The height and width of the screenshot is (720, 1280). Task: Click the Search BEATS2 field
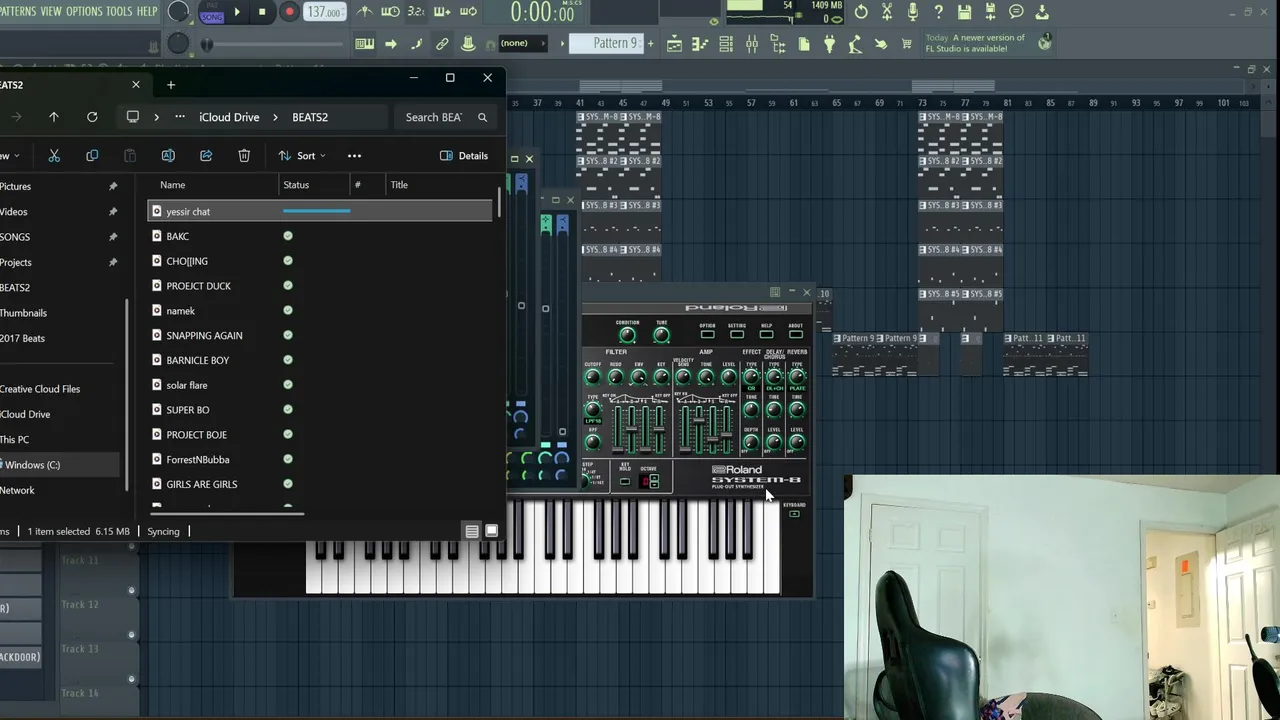pyautogui.click(x=446, y=117)
